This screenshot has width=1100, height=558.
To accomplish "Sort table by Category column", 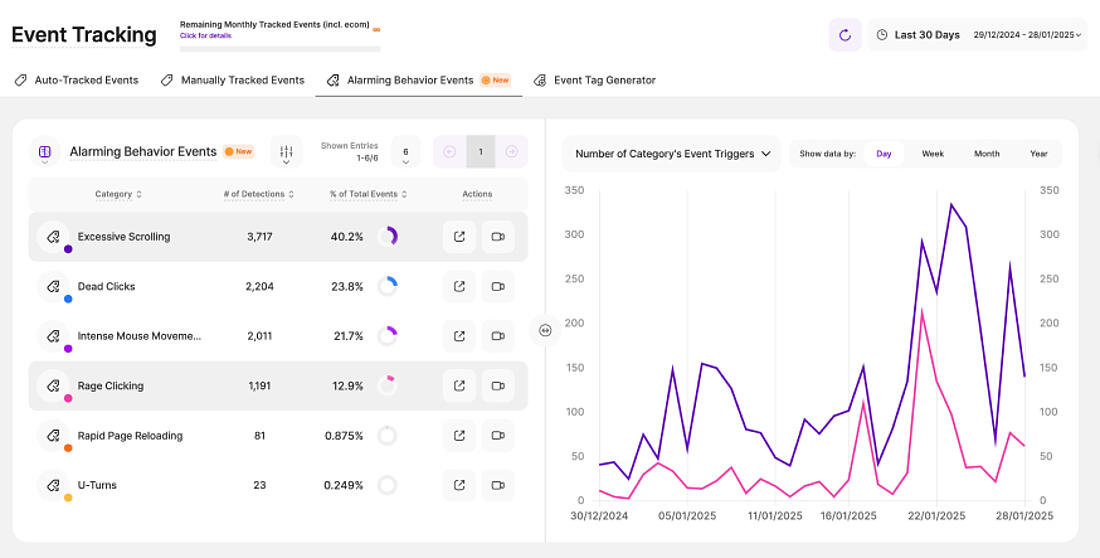I will click(x=119, y=194).
